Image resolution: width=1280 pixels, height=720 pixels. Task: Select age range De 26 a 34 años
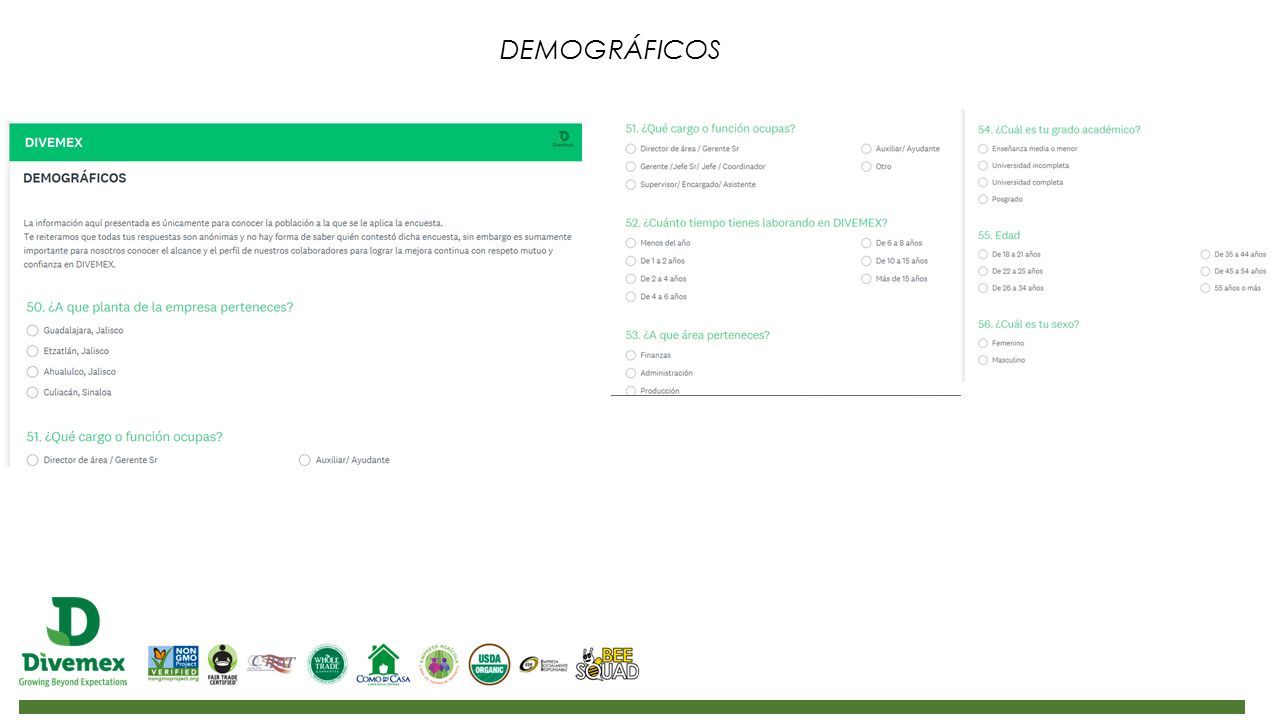click(x=983, y=288)
